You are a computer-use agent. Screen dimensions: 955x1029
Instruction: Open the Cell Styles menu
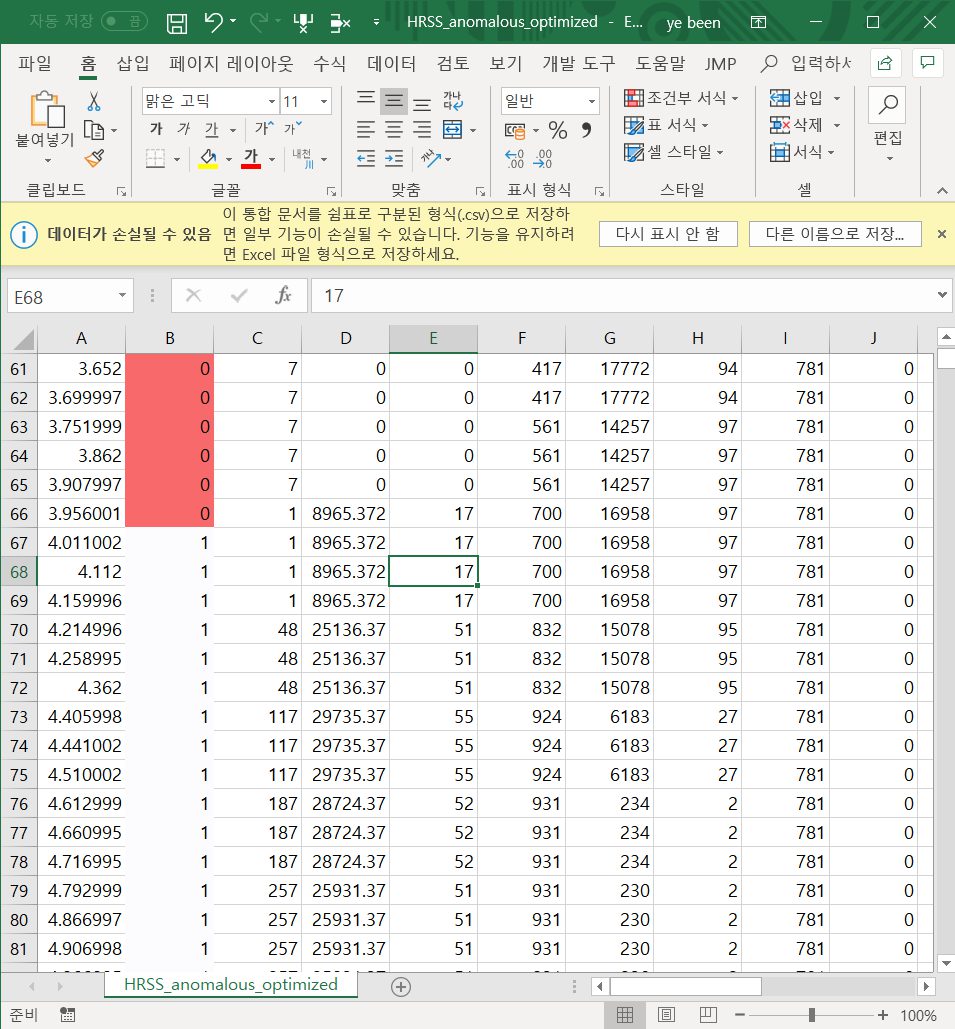(673, 152)
